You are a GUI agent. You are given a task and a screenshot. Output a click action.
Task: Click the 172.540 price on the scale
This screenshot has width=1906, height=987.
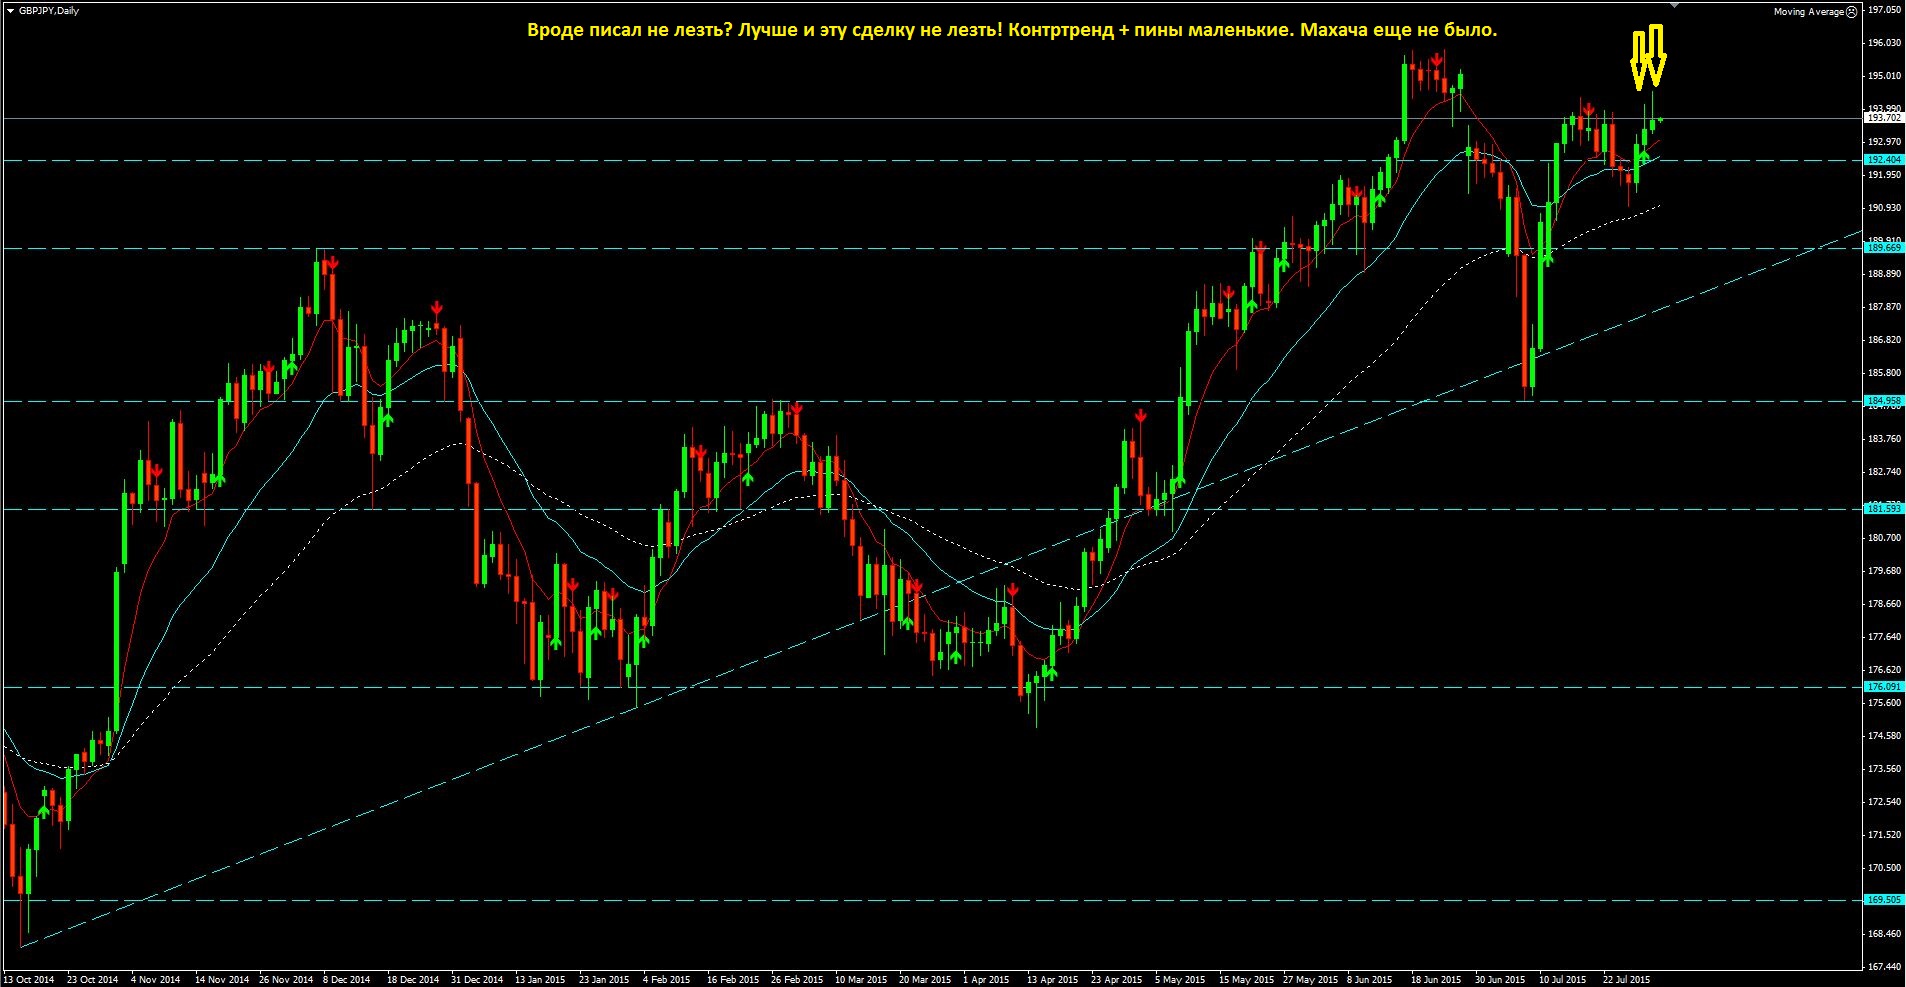1884,802
